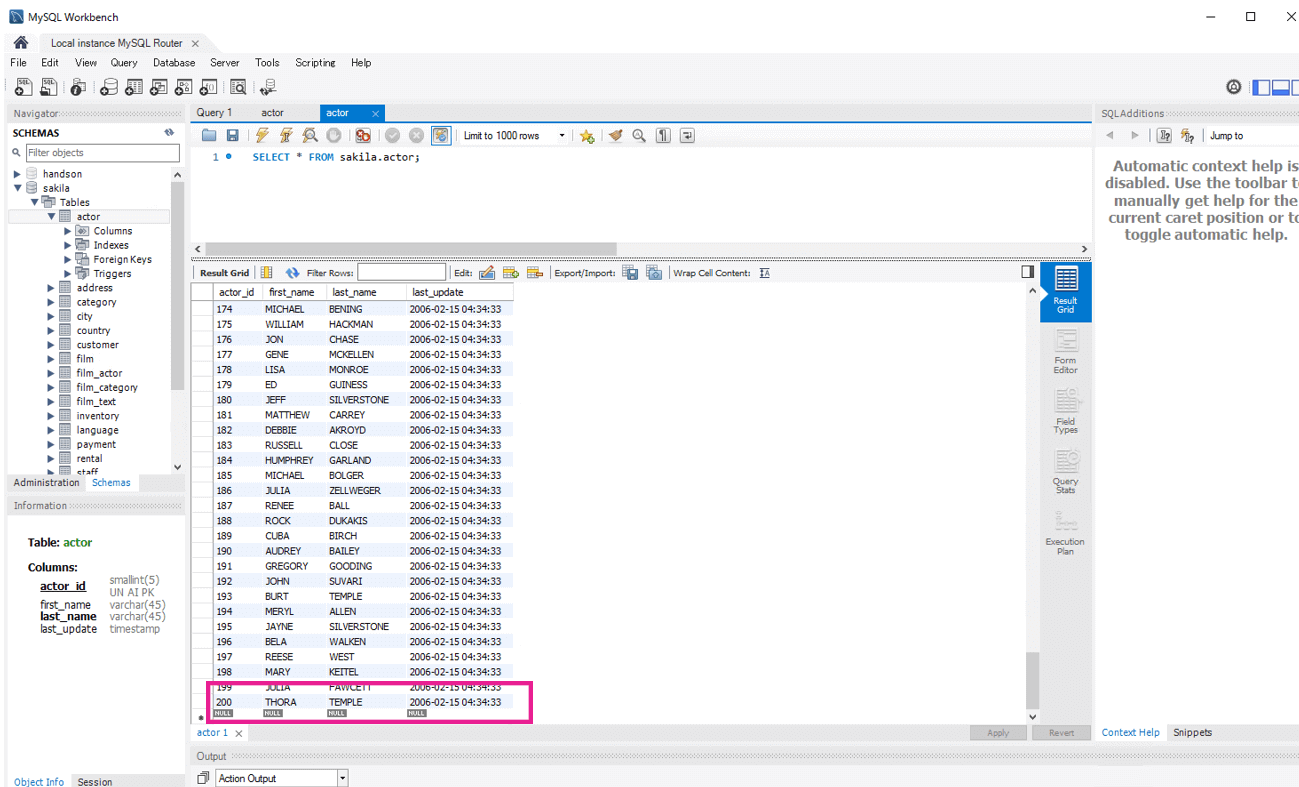
Task: Refresh schemas list icon
Action: [169, 132]
